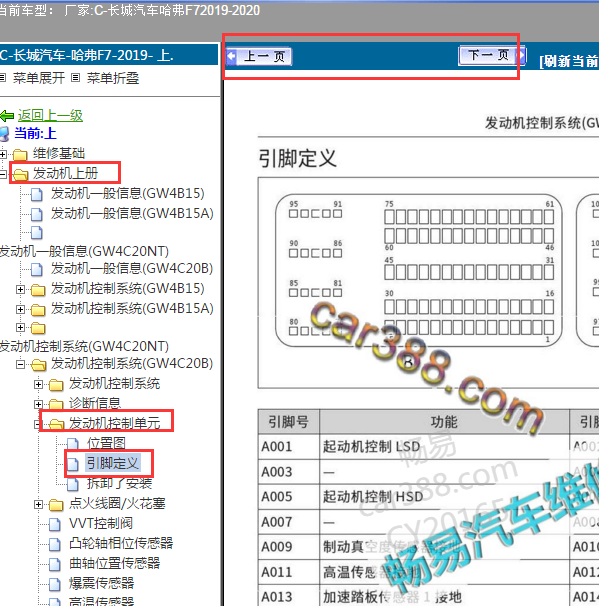Click the 诊断信息 folder icon
Viewport: 599px width, 606px height.
click(56, 404)
